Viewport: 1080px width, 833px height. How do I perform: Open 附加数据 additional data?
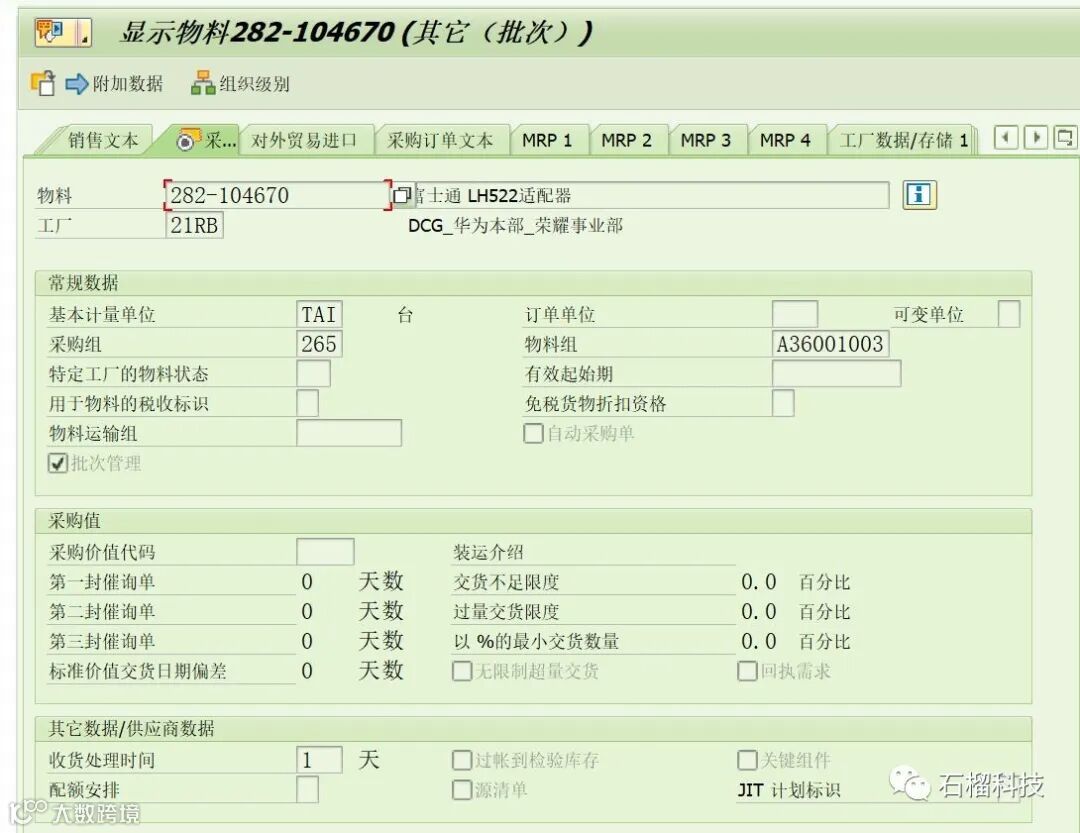(114, 84)
